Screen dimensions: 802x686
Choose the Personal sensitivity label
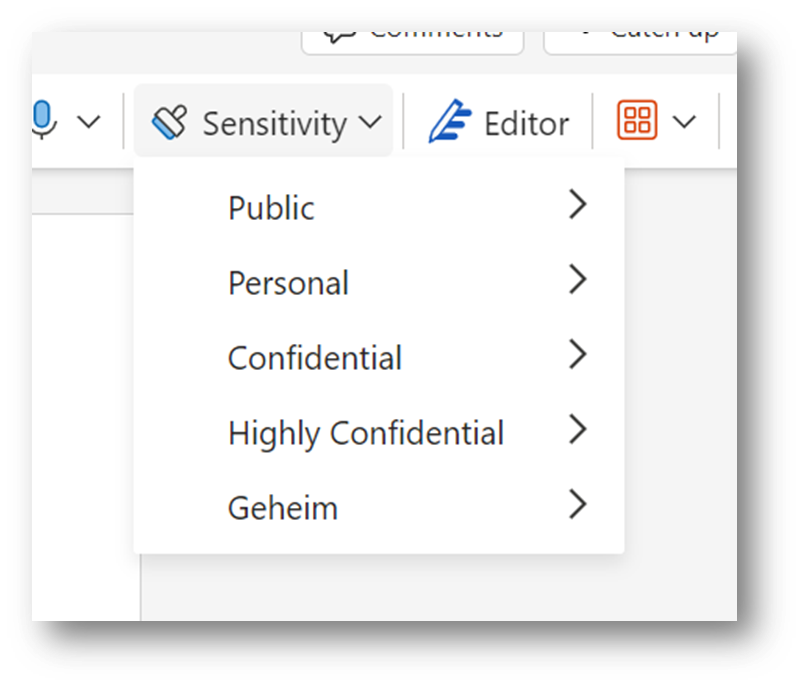click(x=288, y=283)
